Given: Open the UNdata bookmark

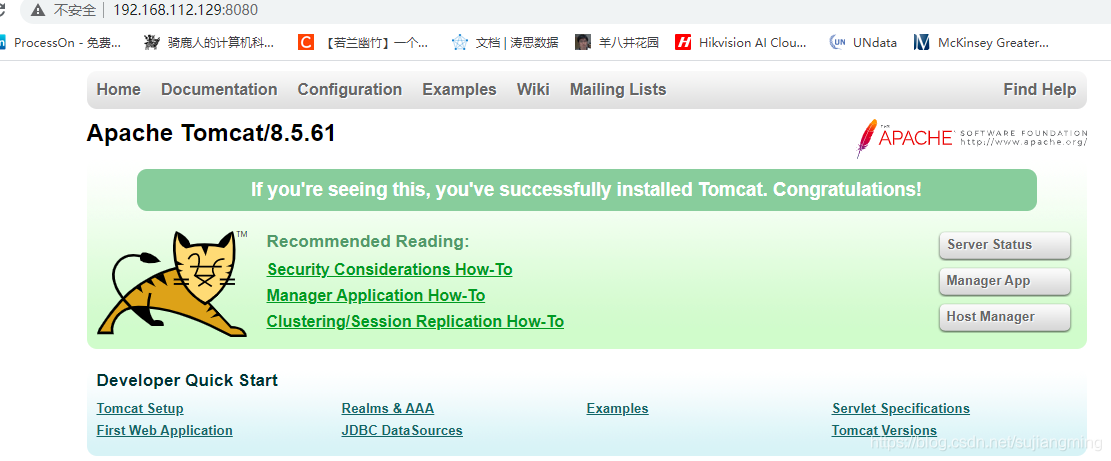Looking at the screenshot, I should coord(864,43).
